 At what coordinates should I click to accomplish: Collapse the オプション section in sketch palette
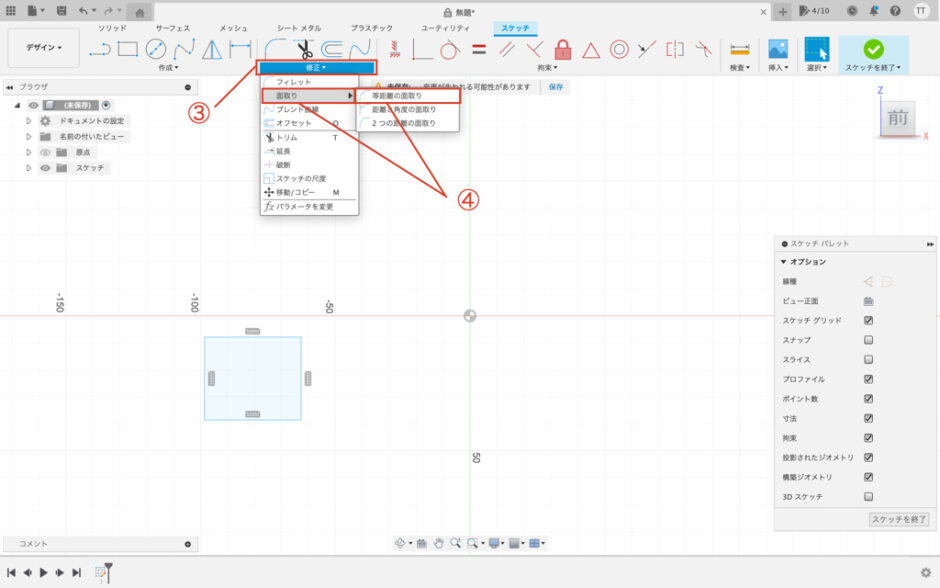[x=784, y=262]
